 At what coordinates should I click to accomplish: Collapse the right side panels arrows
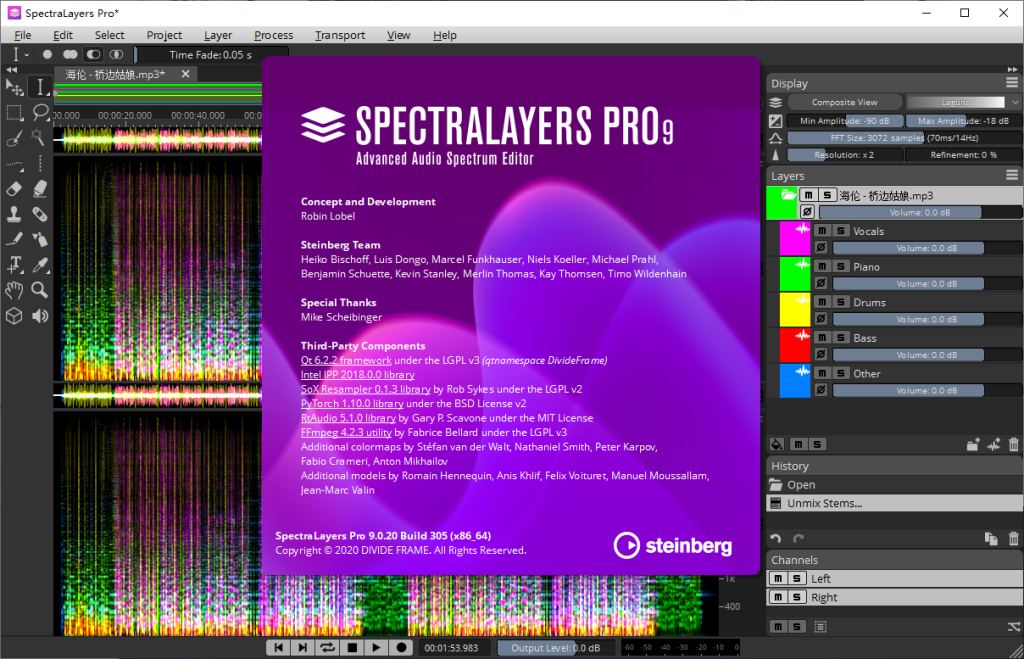[x=1012, y=69]
